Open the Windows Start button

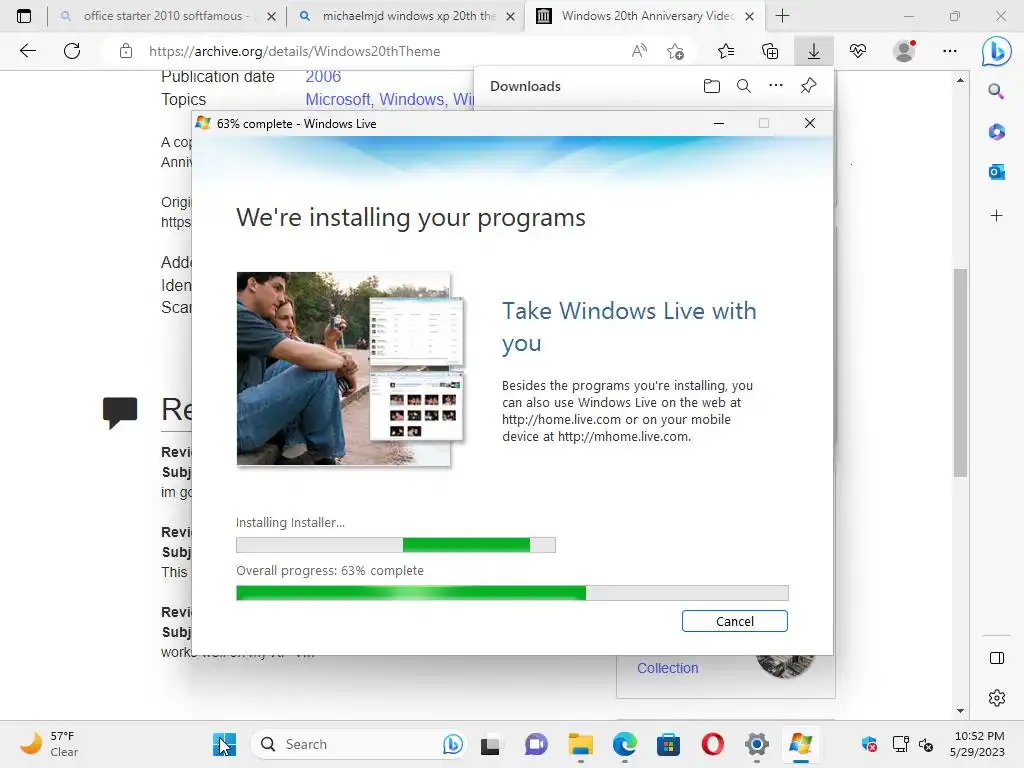point(224,744)
